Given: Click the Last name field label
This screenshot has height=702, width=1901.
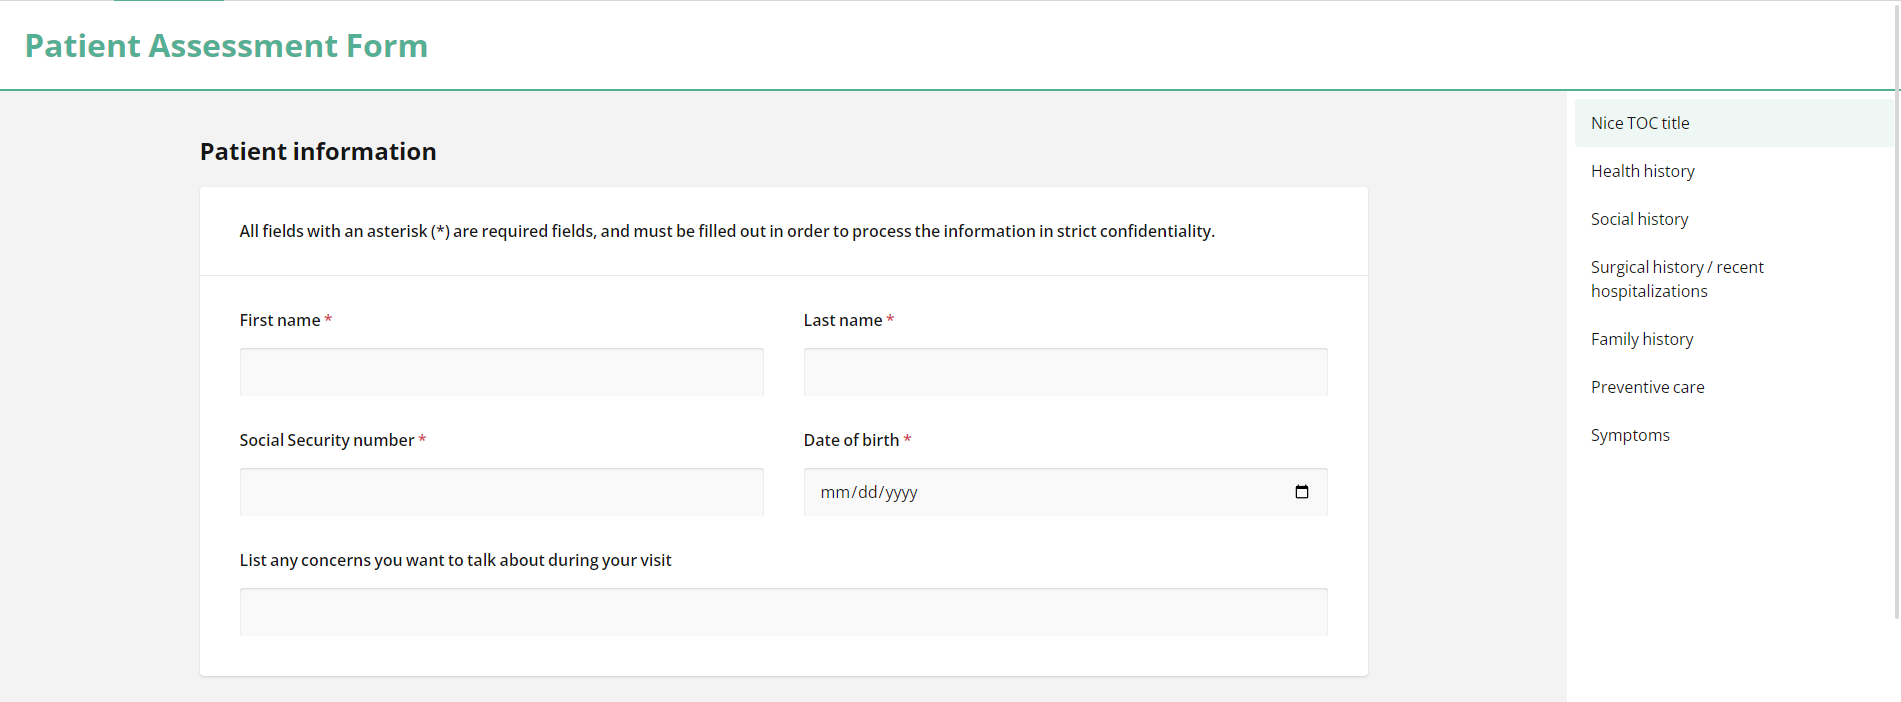Looking at the screenshot, I should tap(842, 319).
